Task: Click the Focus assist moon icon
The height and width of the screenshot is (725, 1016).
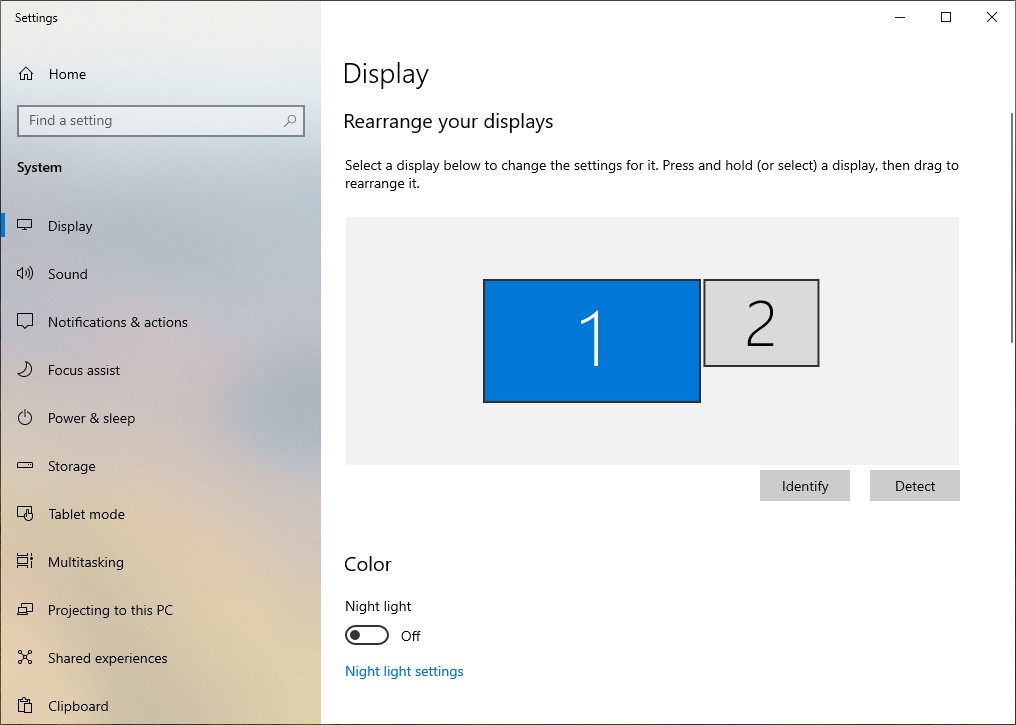Action: point(25,369)
